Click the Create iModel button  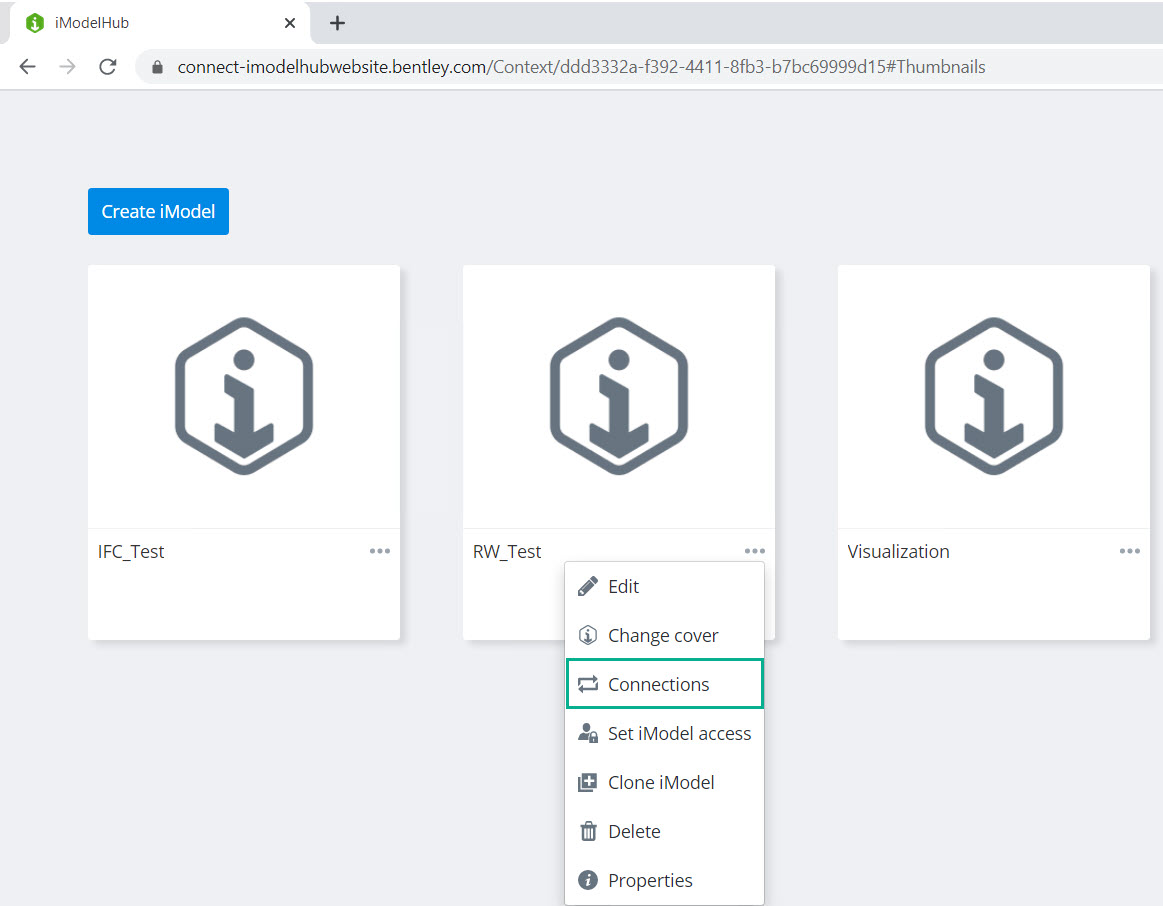pyautogui.click(x=158, y=211)
